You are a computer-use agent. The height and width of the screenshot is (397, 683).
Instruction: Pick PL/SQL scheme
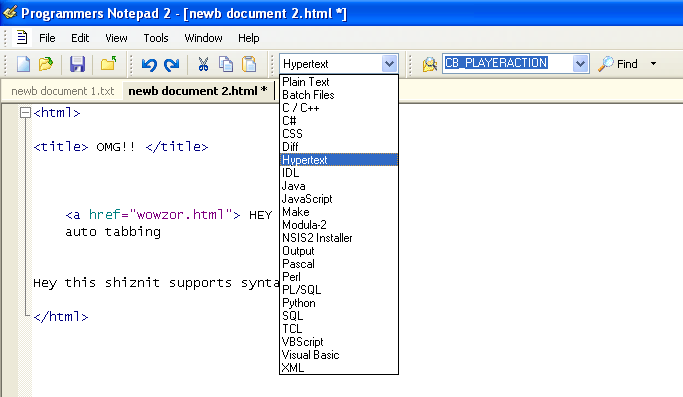(339, 290)
